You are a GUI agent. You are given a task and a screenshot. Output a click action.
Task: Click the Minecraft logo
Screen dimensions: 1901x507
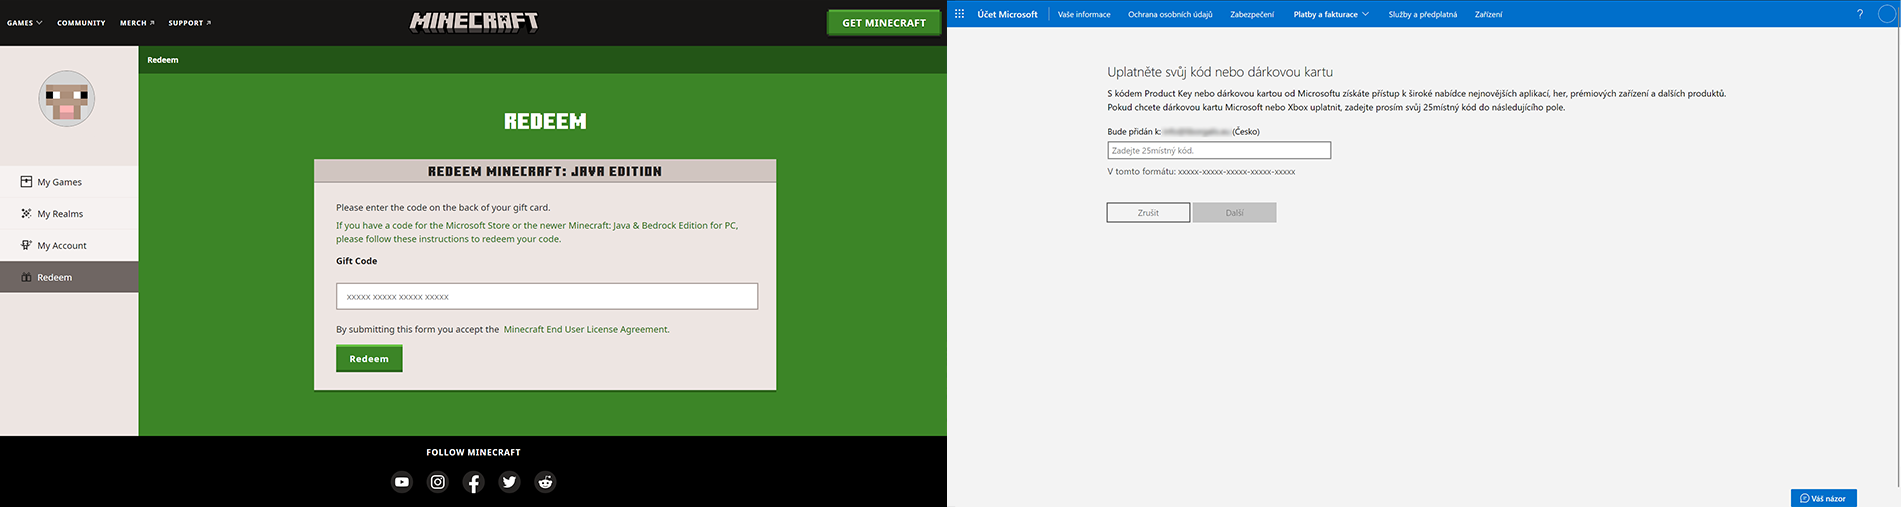(x=474, y=22)
